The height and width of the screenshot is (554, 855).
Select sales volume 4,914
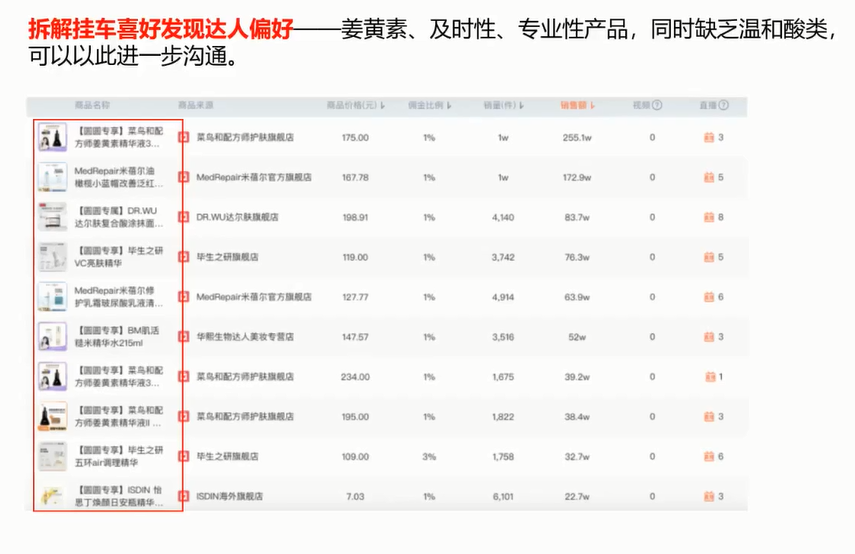(503, 297)
